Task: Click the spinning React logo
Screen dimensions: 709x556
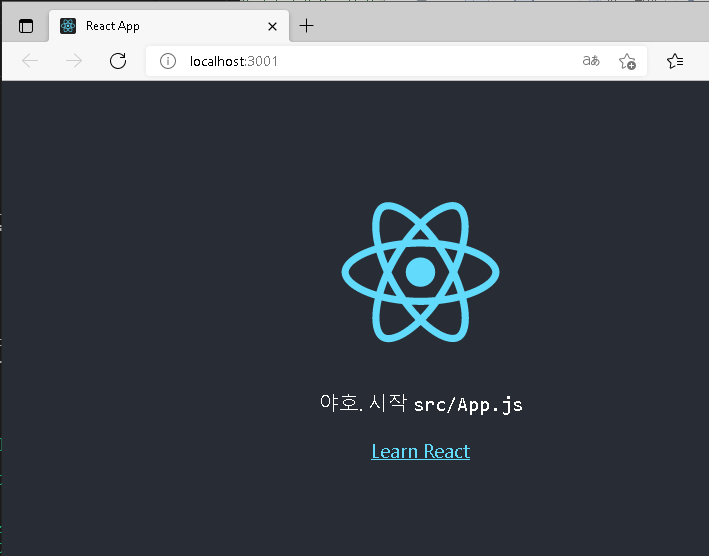Action: [421, 272]
